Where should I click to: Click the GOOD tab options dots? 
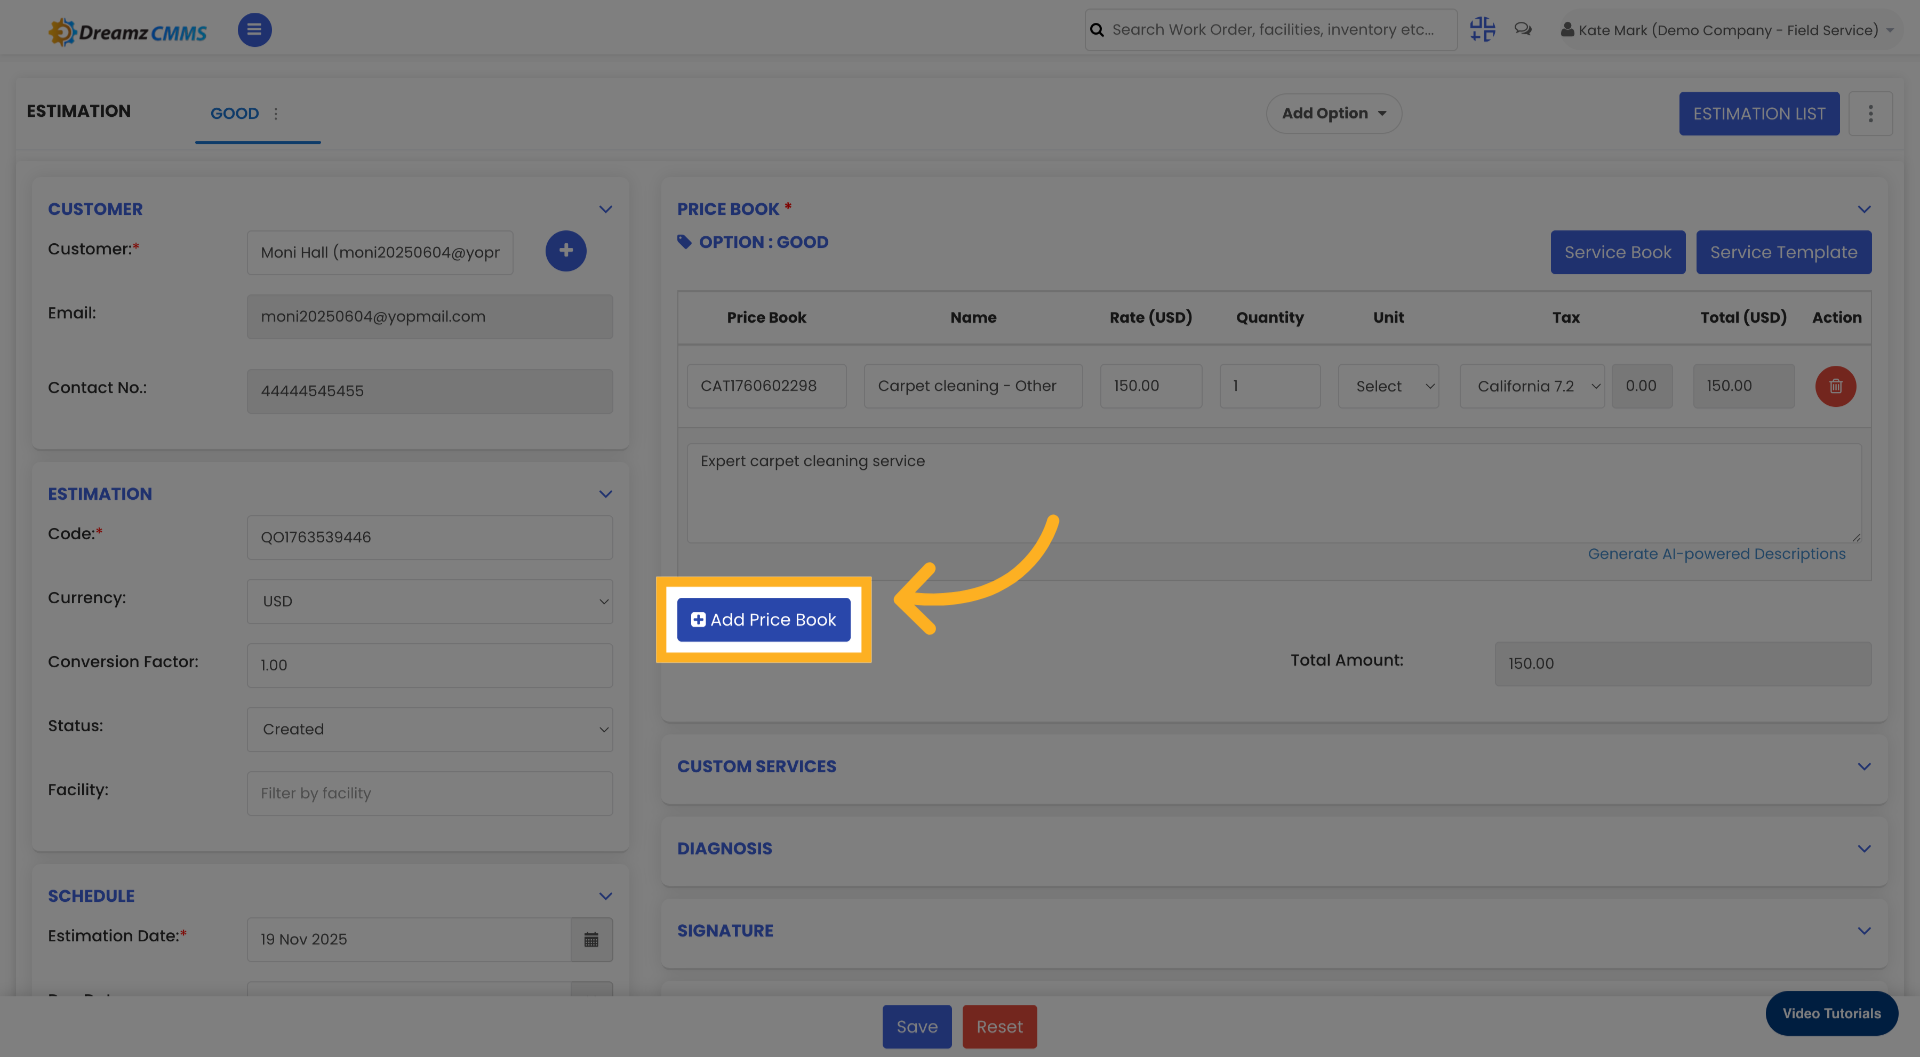pos(276,114)
